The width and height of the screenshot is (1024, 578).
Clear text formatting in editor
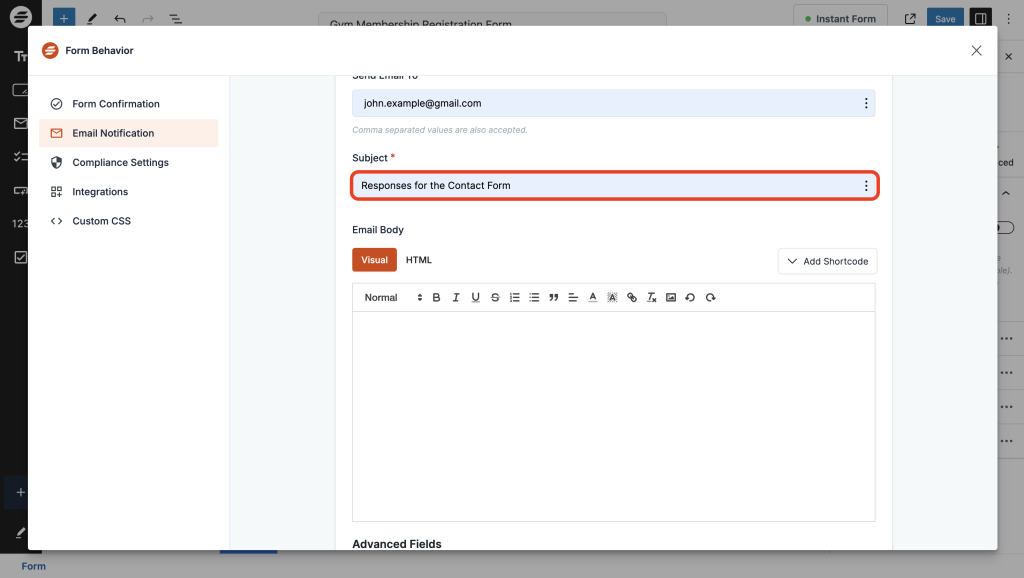point(651,298)
